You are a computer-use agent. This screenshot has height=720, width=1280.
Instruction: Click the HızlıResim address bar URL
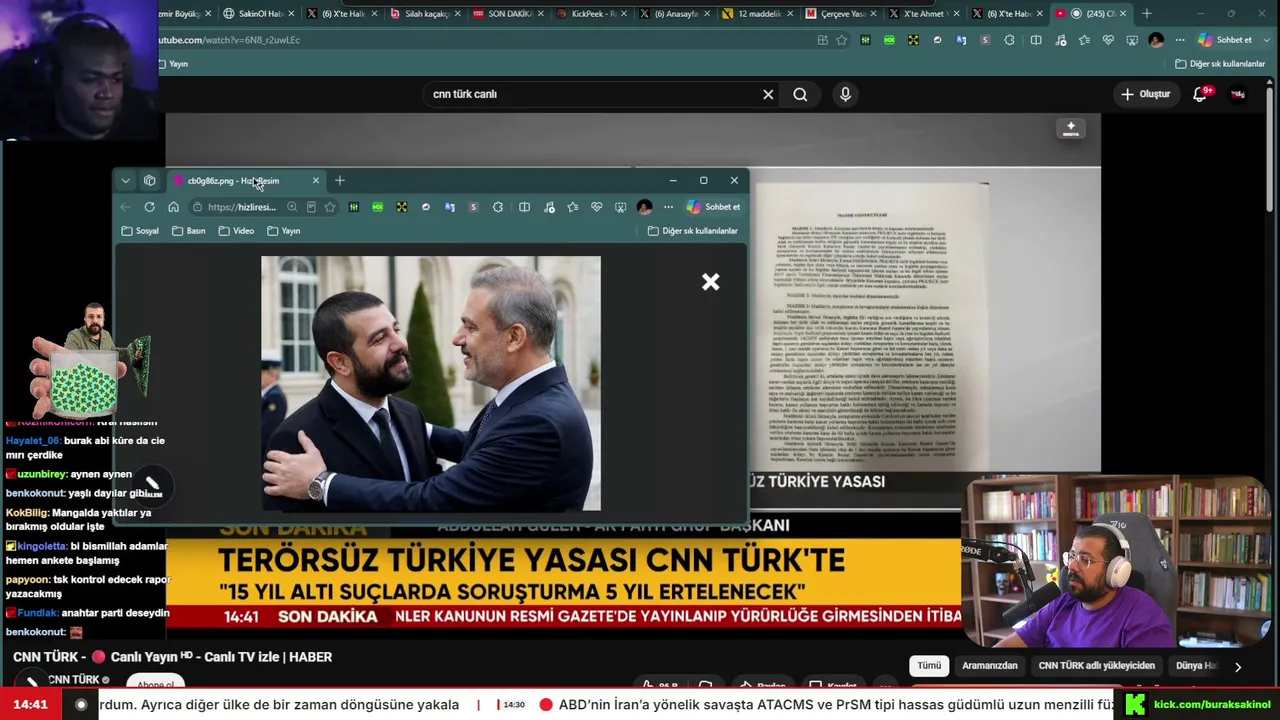[241, 207]
